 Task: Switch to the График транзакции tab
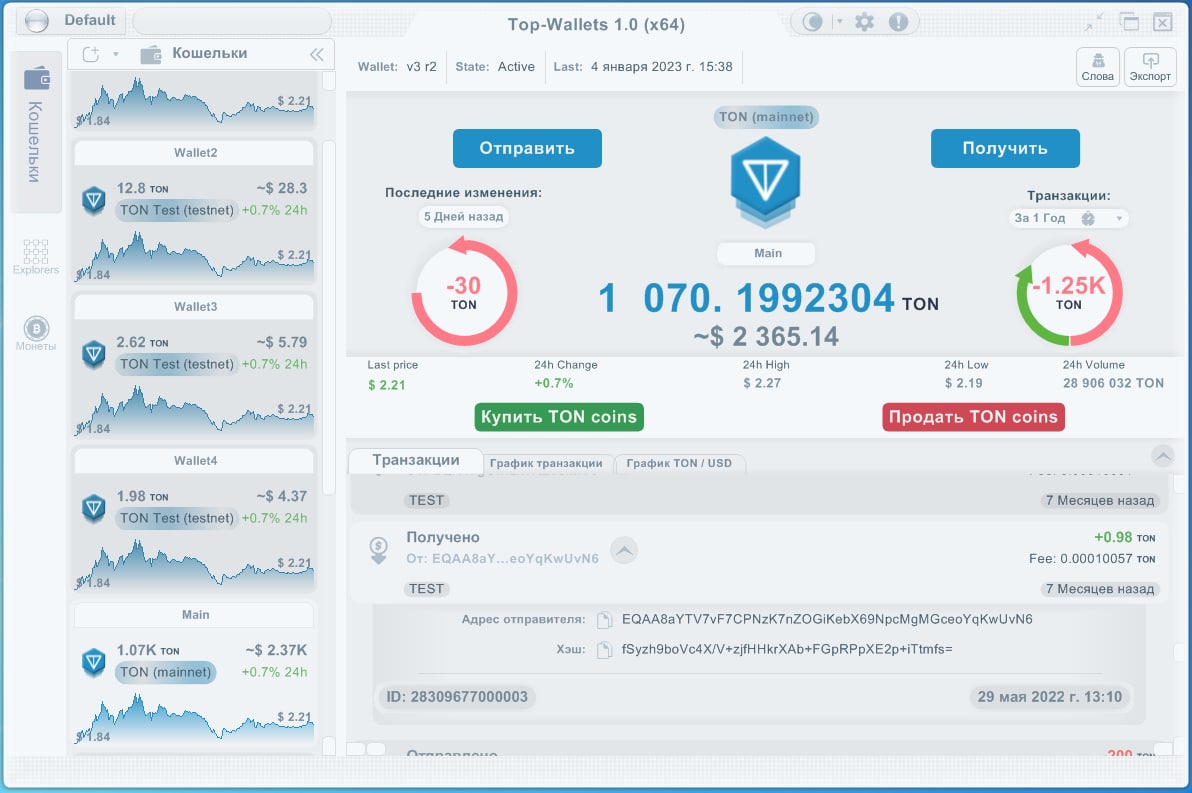(546, 463)
